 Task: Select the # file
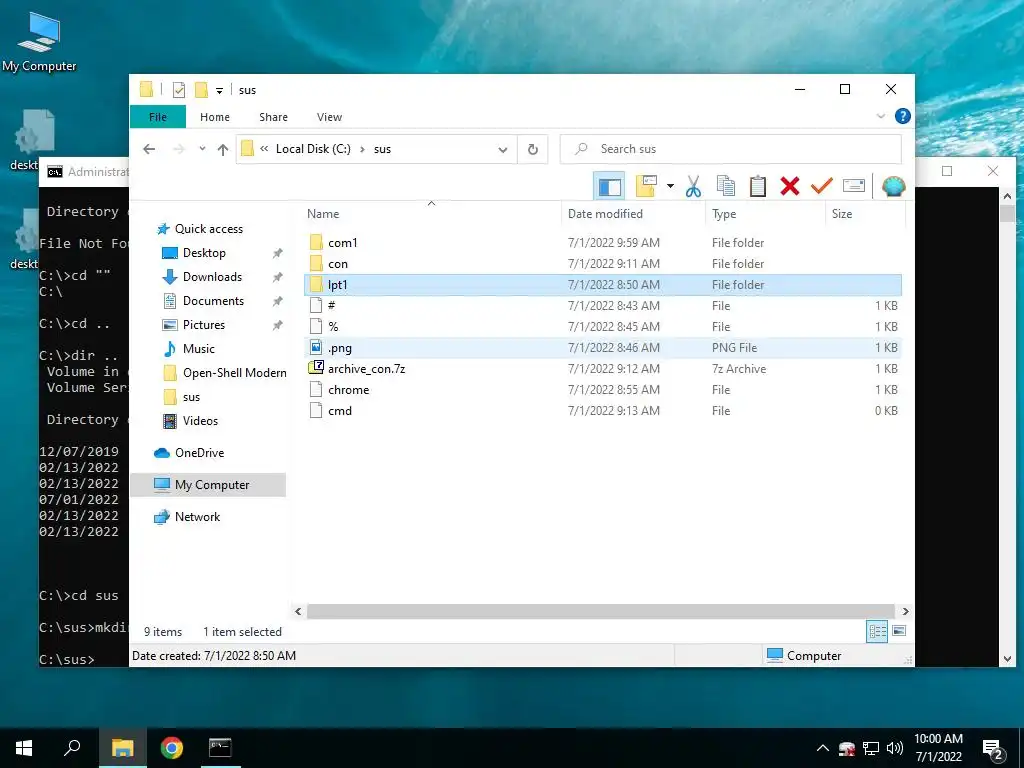point(603,306)
